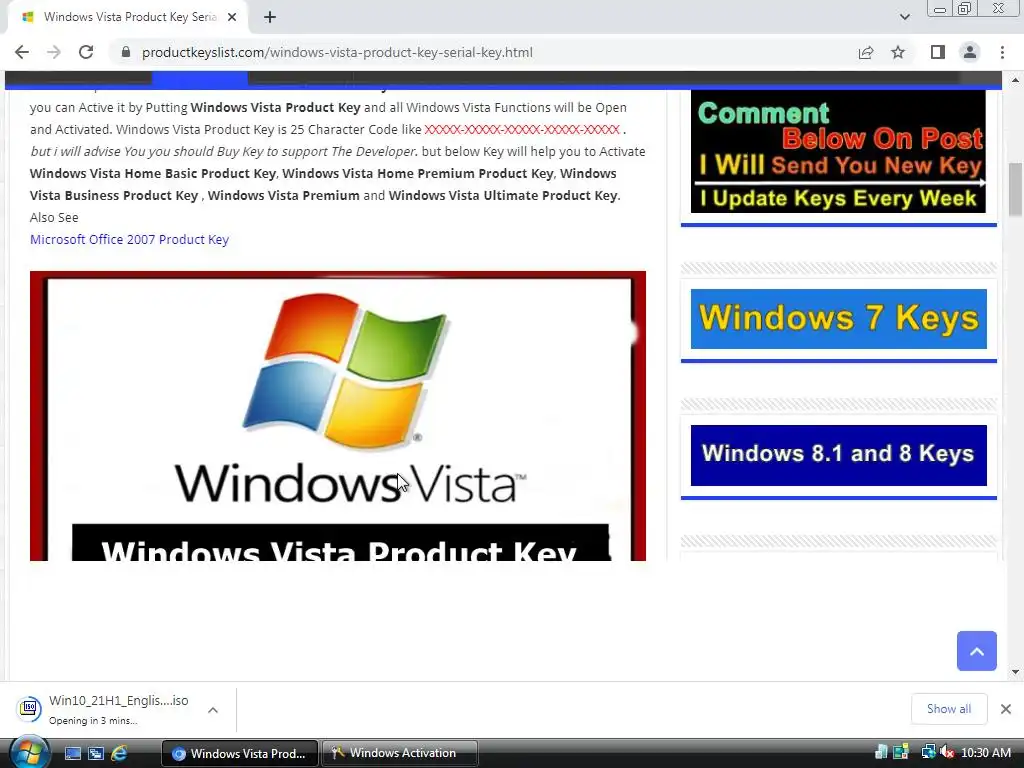Click the Show Desktop quick launch icon

[x=72, y=753]
